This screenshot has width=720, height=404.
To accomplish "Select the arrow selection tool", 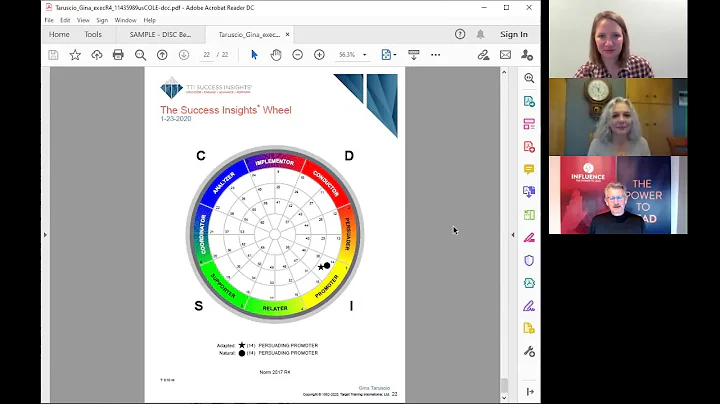I will tap(254, 55).
